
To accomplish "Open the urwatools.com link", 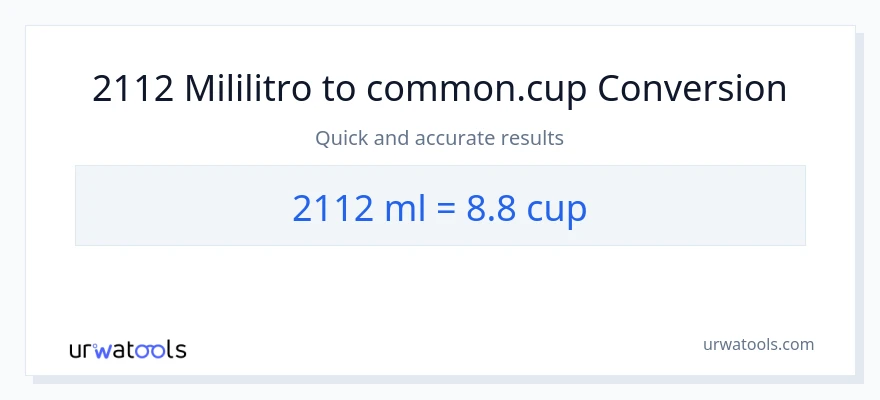I will pos(759,344).
